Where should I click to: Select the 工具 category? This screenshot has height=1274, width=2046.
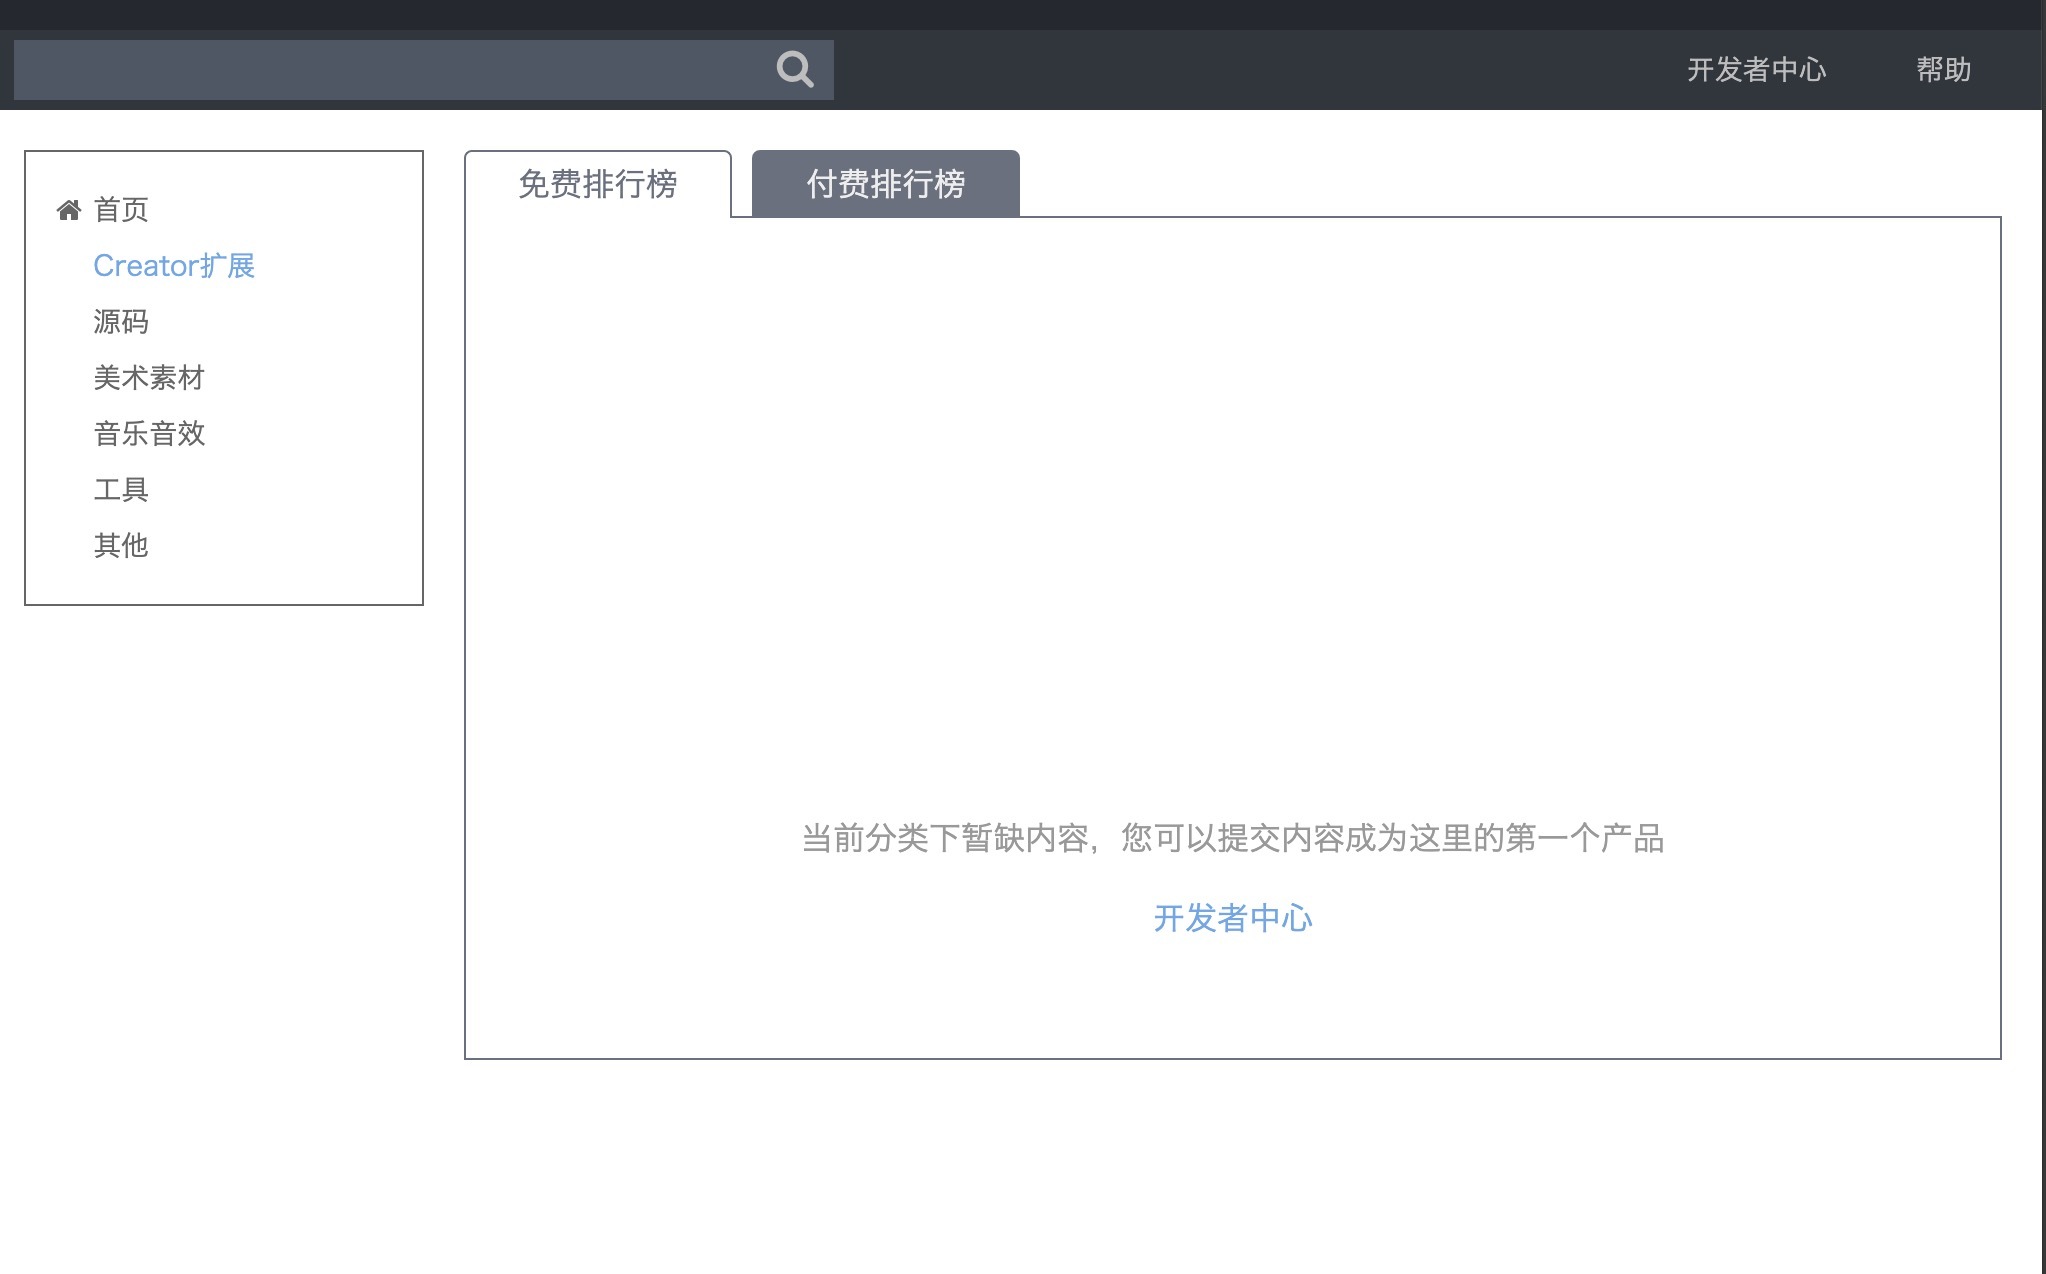[x=121, y=490]
